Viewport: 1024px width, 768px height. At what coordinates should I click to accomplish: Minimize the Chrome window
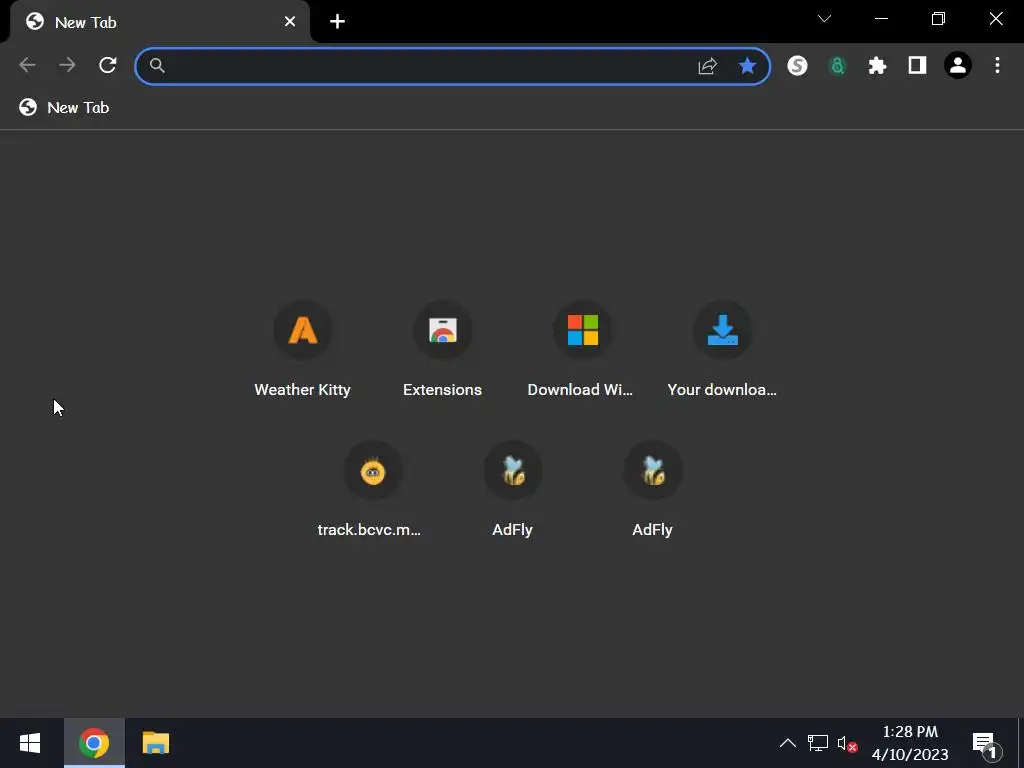[881, 18]
